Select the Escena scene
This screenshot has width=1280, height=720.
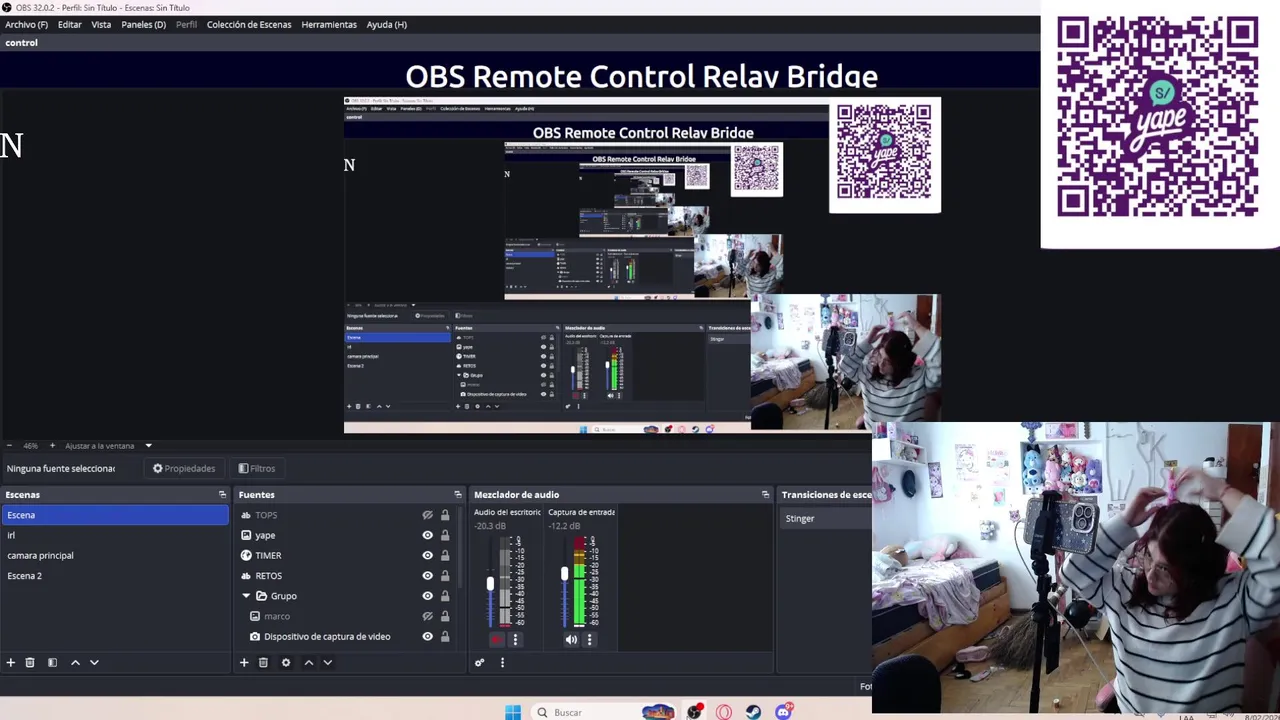pyautogui.click(x=115, y=515)
